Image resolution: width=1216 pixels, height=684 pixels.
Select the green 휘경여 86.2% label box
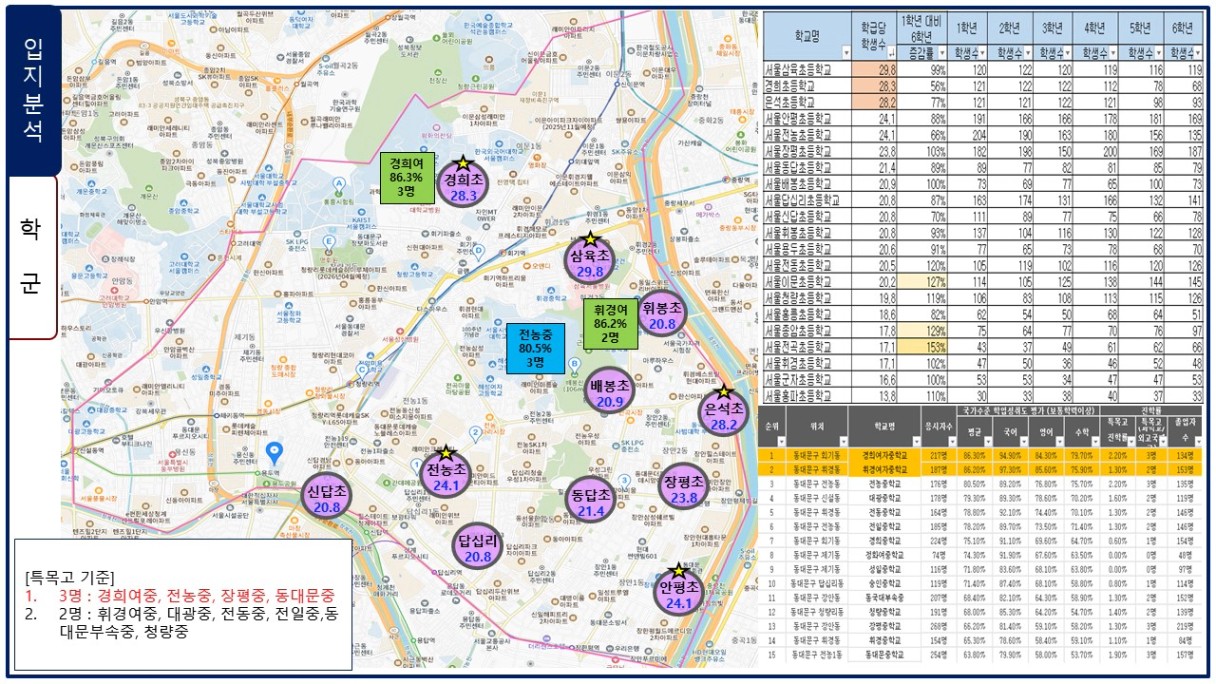[x=612, y=324]
